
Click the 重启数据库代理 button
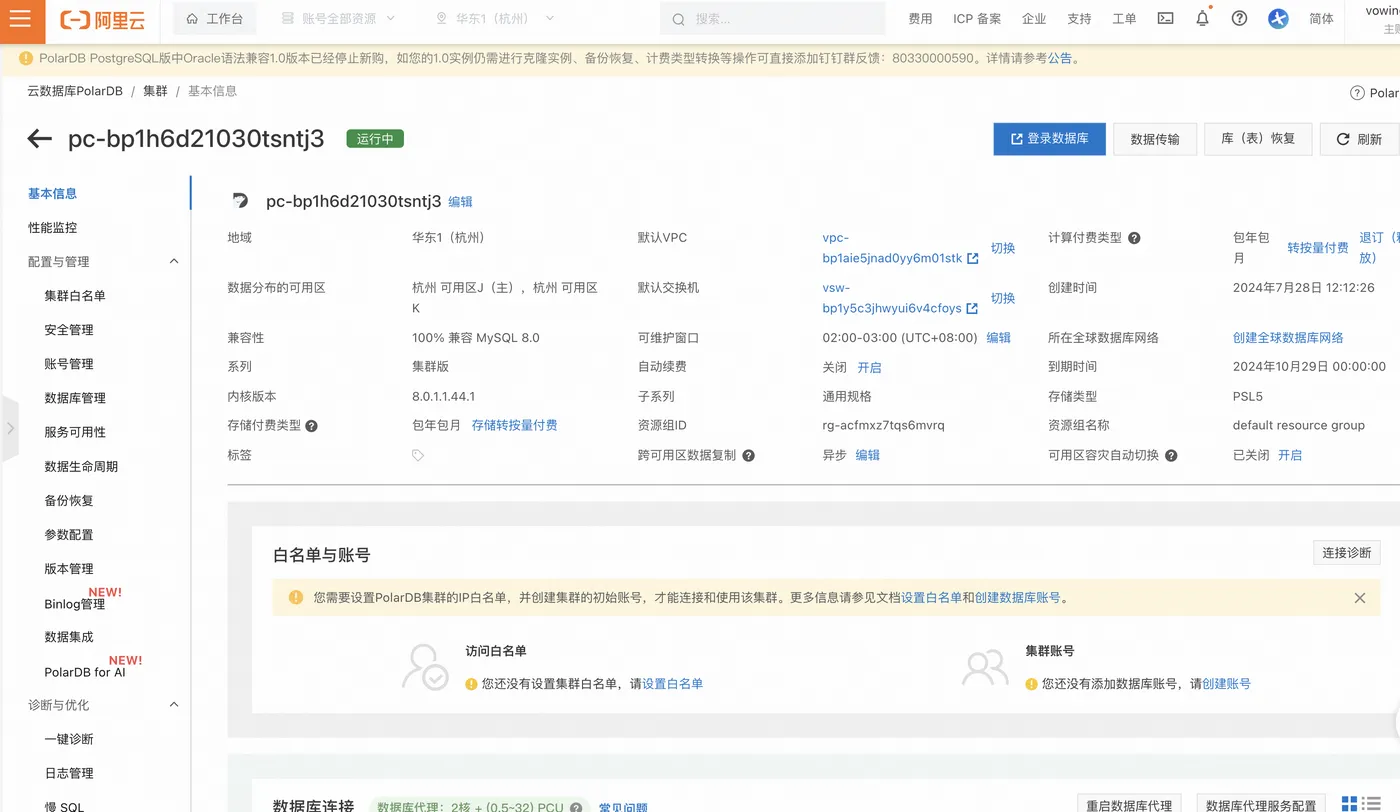1130,806
